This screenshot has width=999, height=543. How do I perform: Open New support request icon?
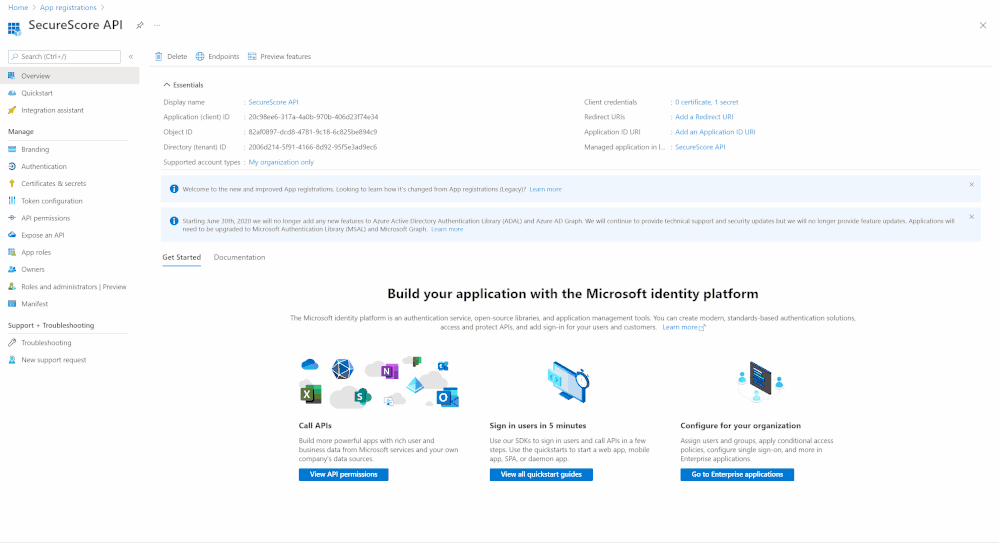(12, 360)
